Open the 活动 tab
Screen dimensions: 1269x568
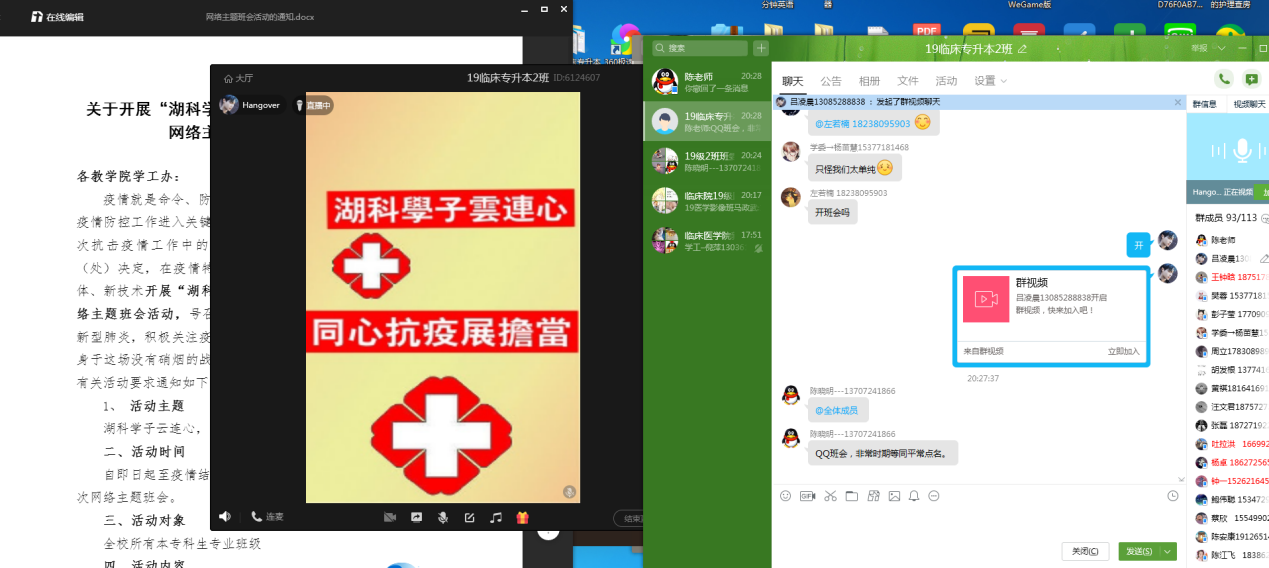point(946,81)
